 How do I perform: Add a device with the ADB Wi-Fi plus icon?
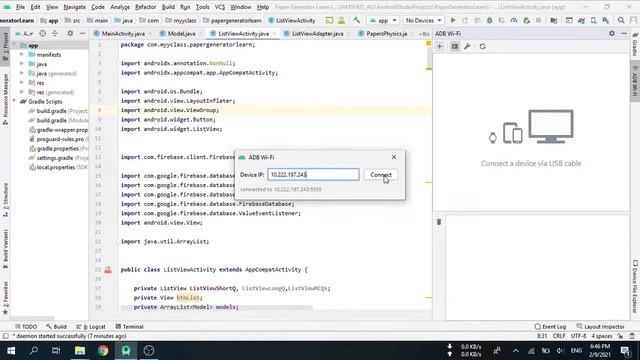(x=440, y=47)
